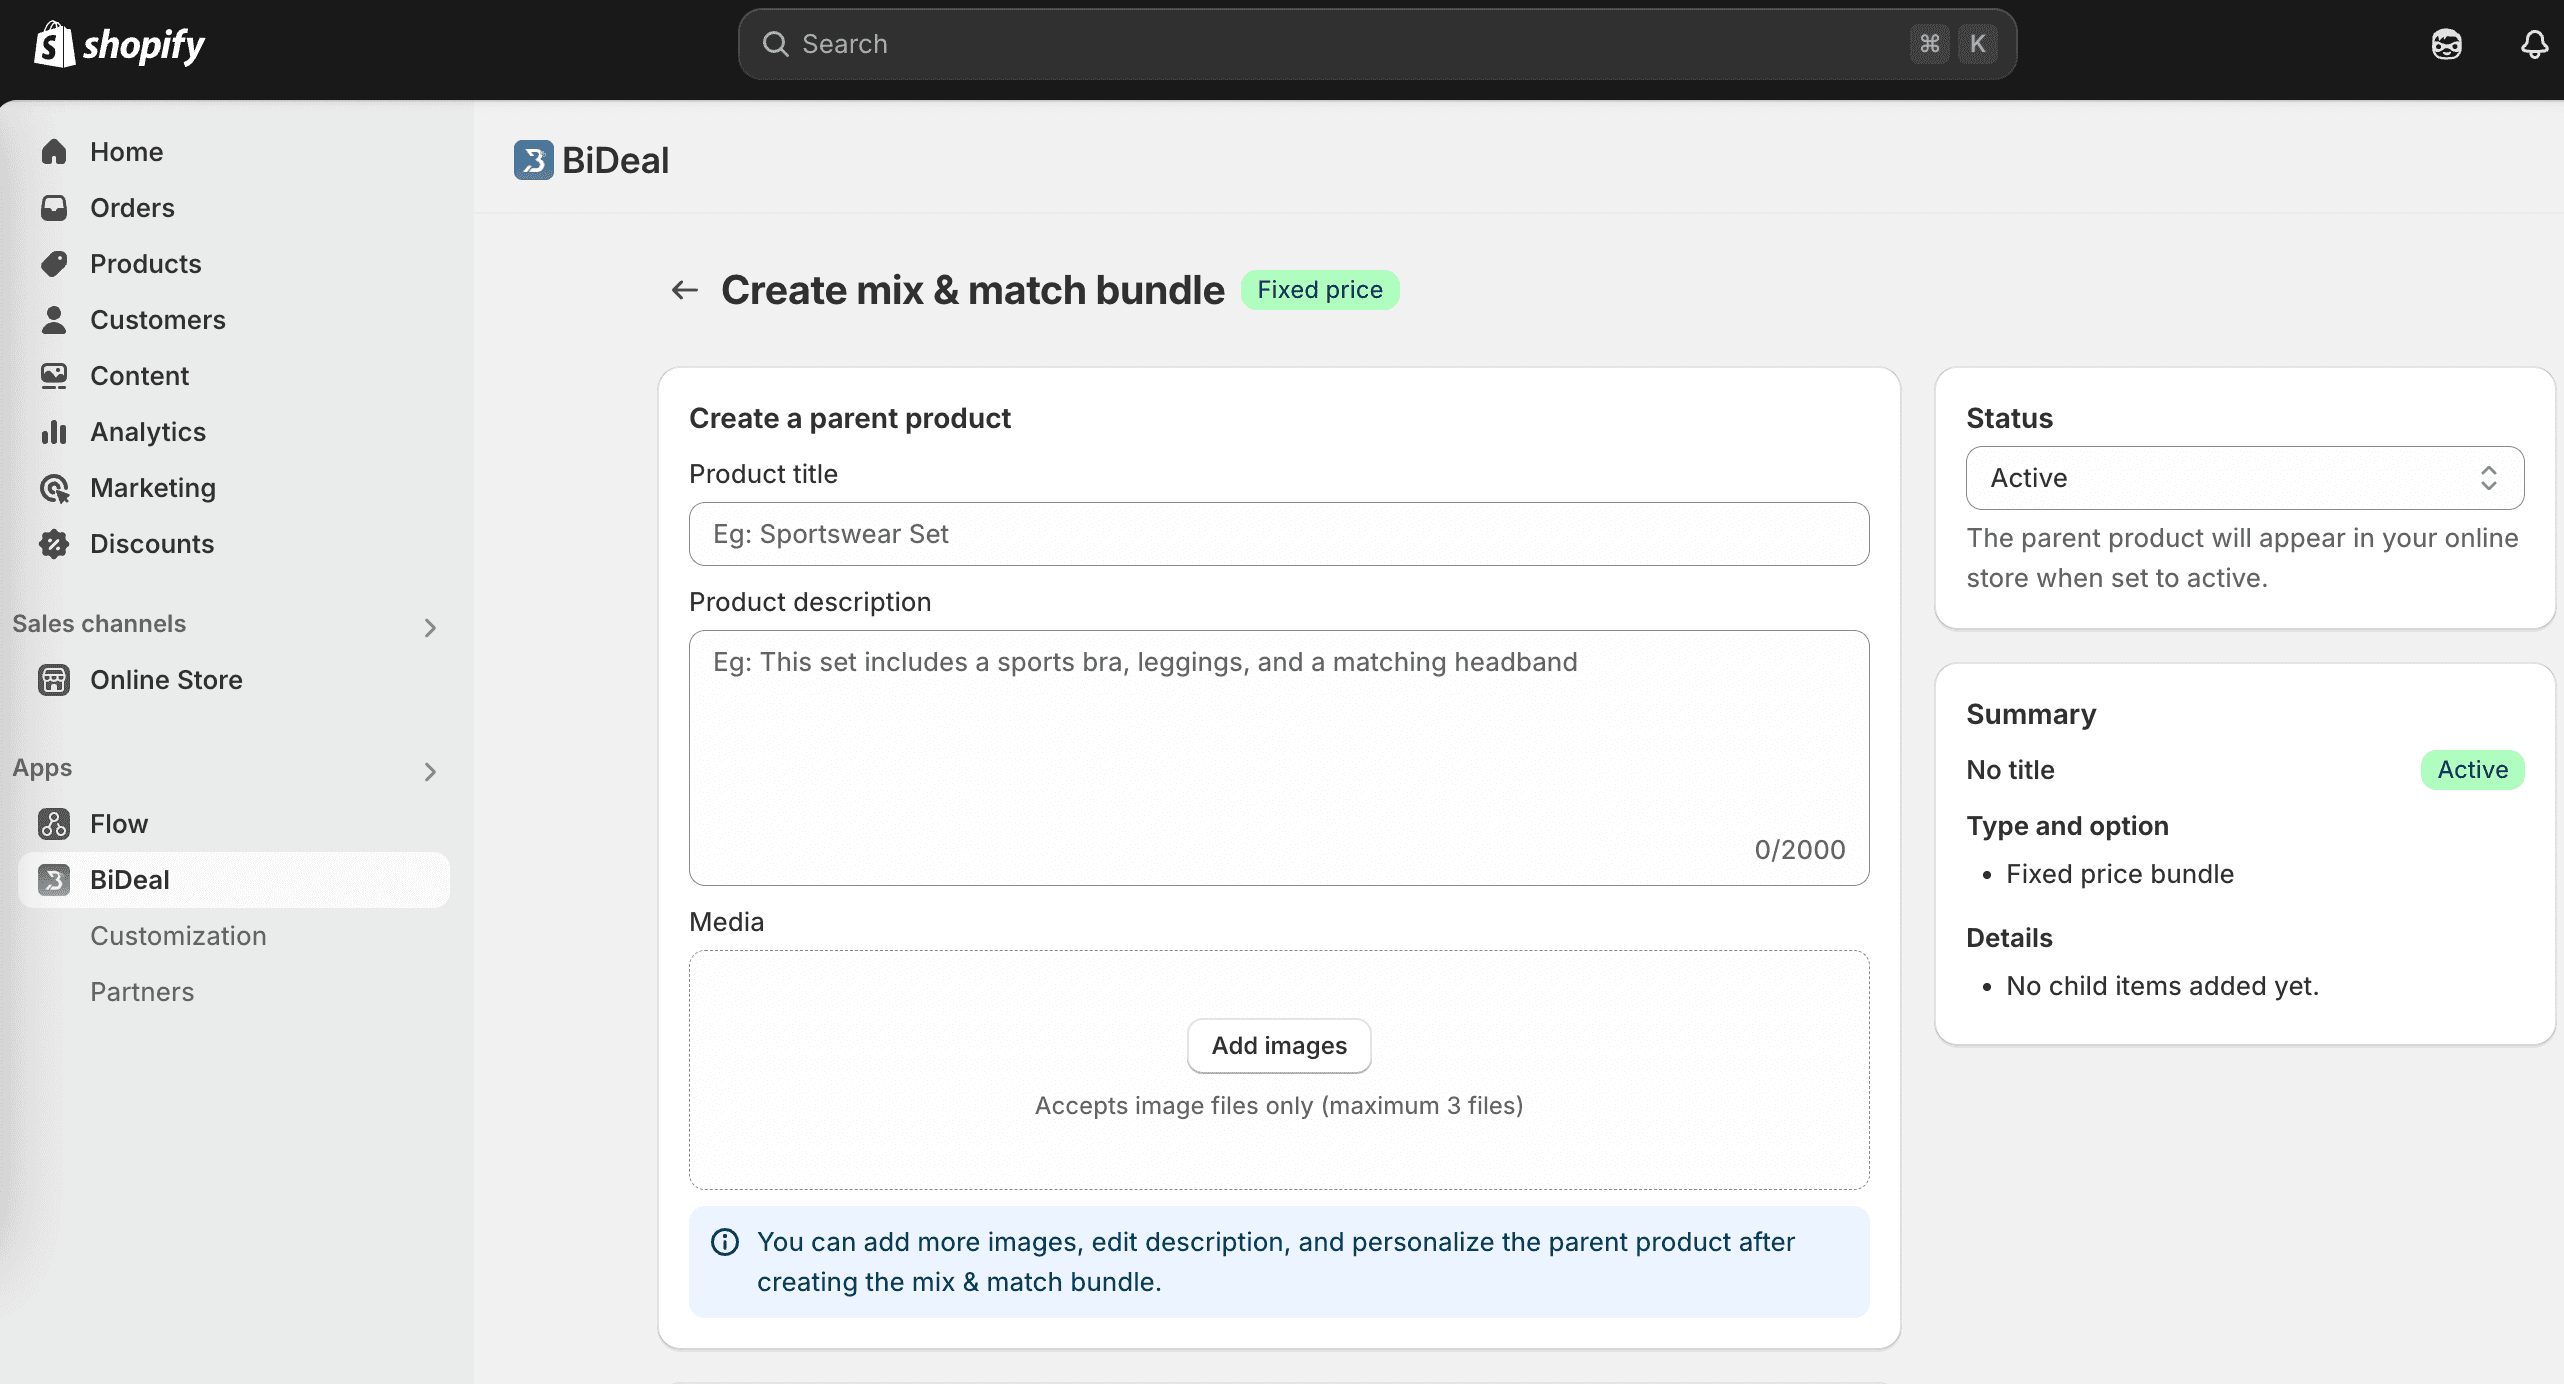Click the Discounts badge icon
The width and height of the screenshot is (2564, 1384).
coord(54,543)
